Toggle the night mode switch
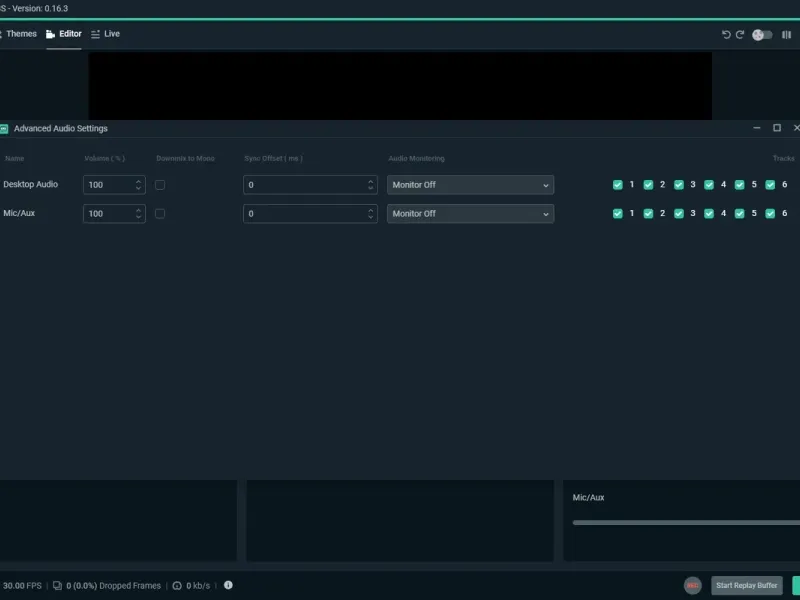 (x=762, y=35)
